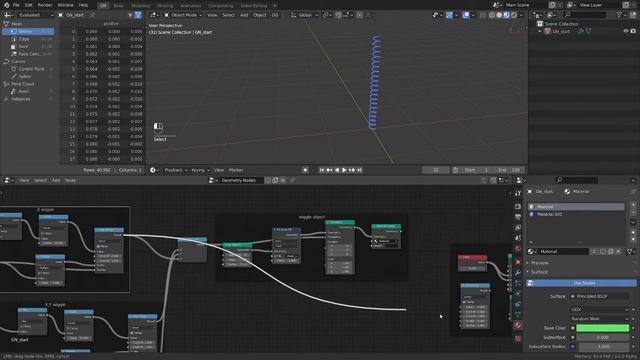640x360 pixels.
Task: Toggle GN_start render camera icon
Action: tap(633, 31)
